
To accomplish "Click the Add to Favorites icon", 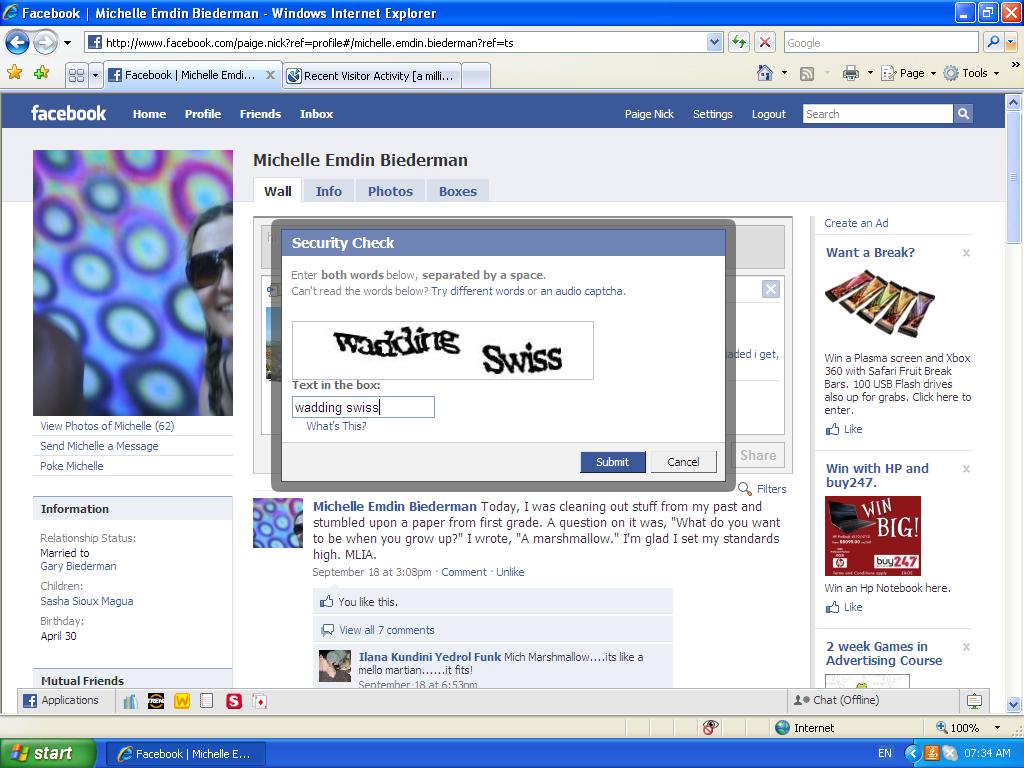I will tap(41, 72).
